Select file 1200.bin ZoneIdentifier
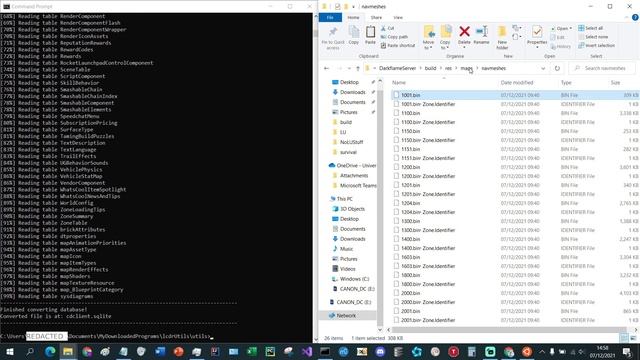This screenshot has width=640, height=360. (x=428, y=176)
